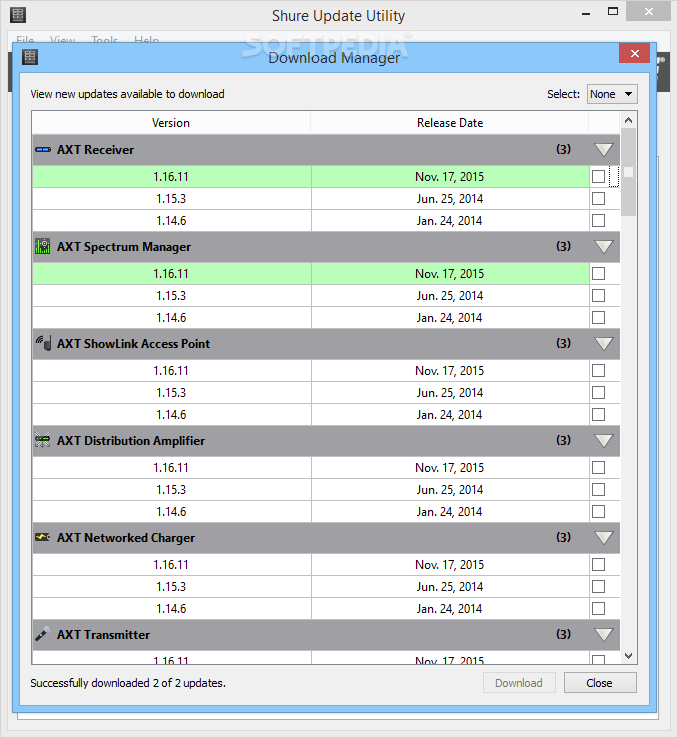Check AXT Distribution Amplifier 1.14.6 box
The image size is (678, 738).
598,512
